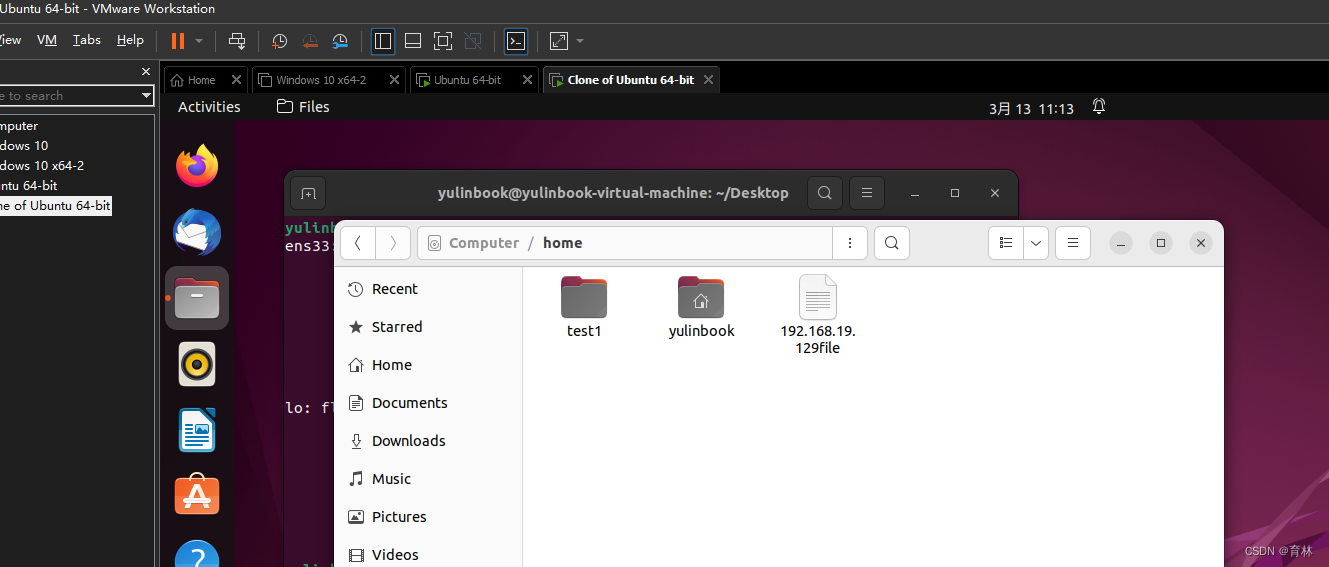The width and height of the screenshot is (1329, 567).
Task: Open the snapshot manager wrench icon
Action: (x=340, y=41)
